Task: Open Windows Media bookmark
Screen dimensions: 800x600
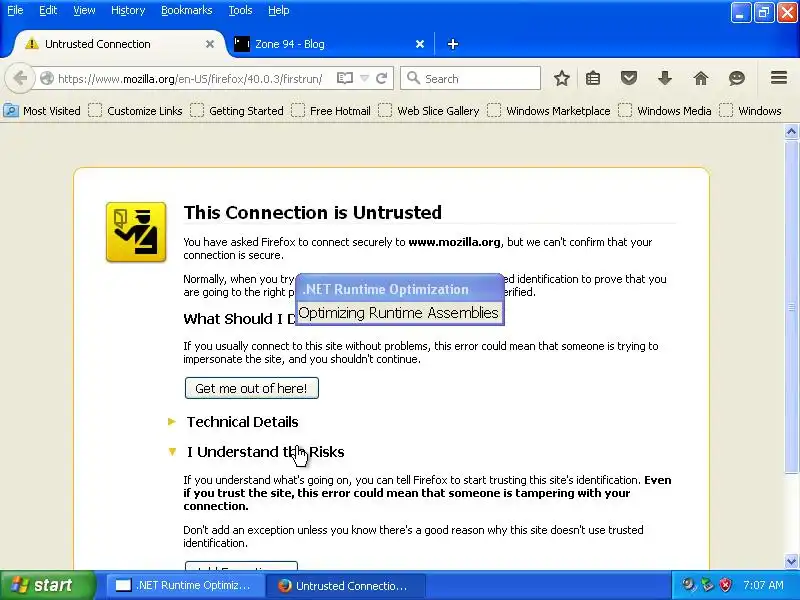Action: coord(665,111)
